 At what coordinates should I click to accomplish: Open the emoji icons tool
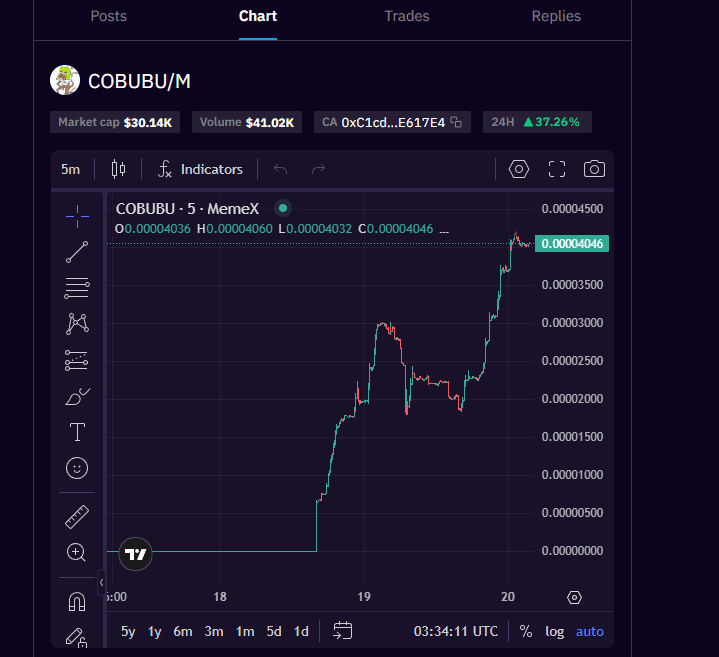click(77, 468)
